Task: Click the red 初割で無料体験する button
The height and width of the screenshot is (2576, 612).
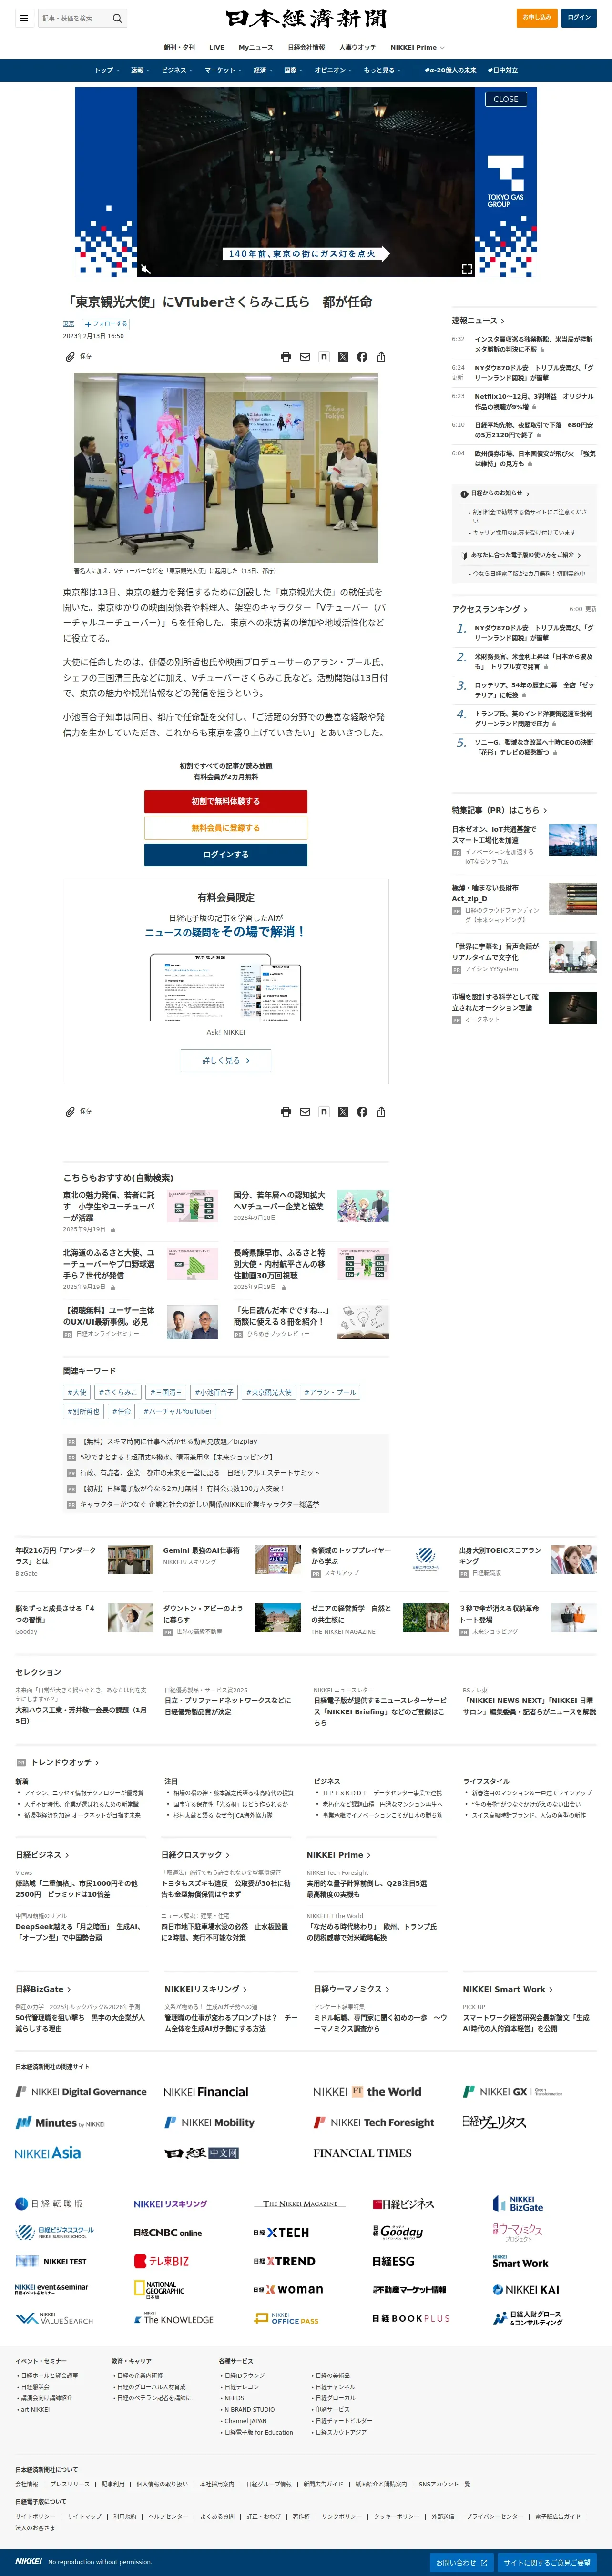Action: tap(226, 801)
